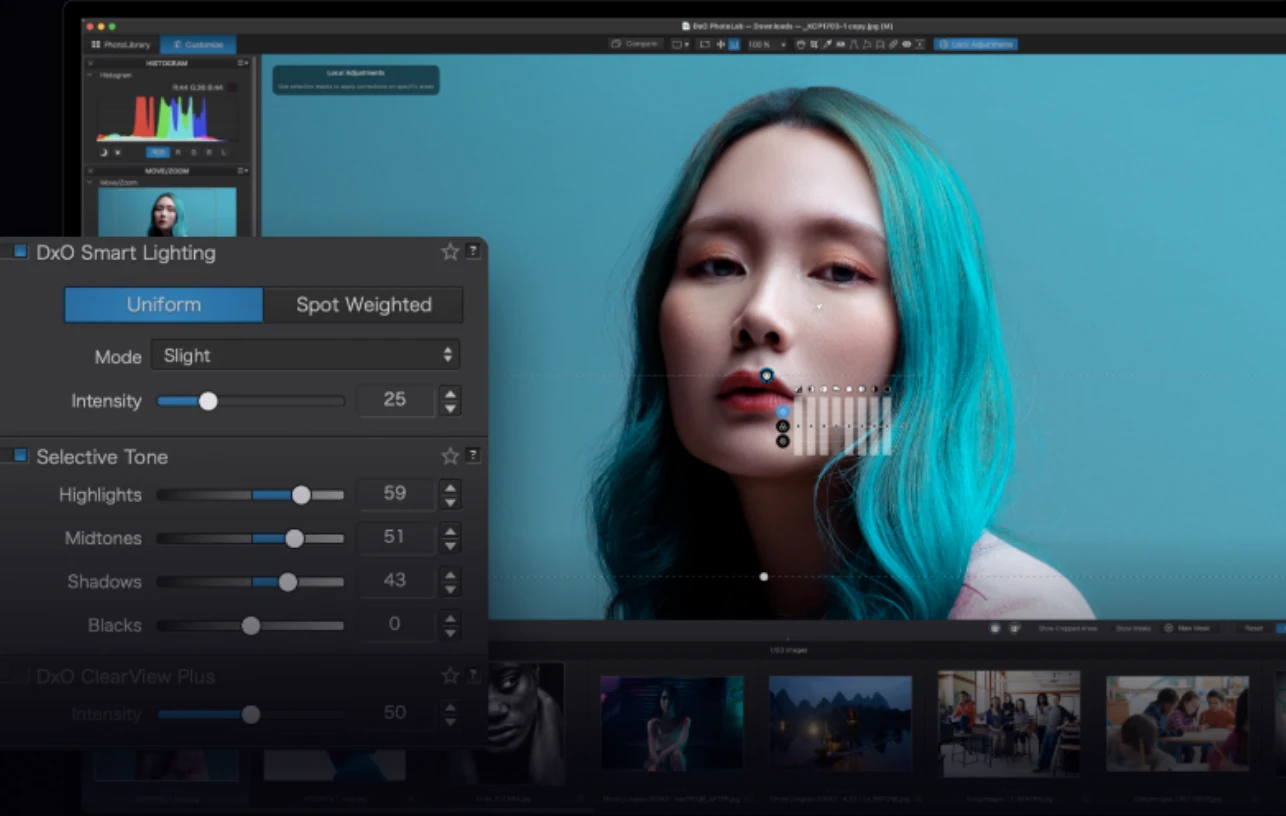The width and height of the screenshot is (1286, 816).
Task: Toggle the Selective Tone enable checkbox
Action: [x=20, y=456]
